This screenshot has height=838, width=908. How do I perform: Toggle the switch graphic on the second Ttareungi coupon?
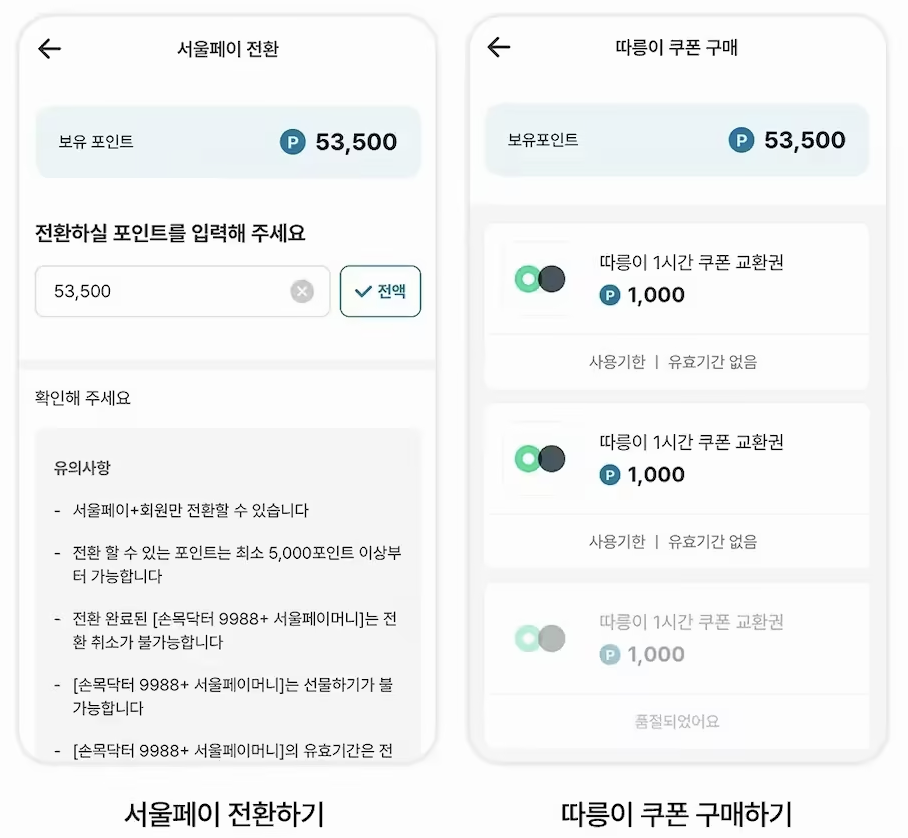pos(539,459)
